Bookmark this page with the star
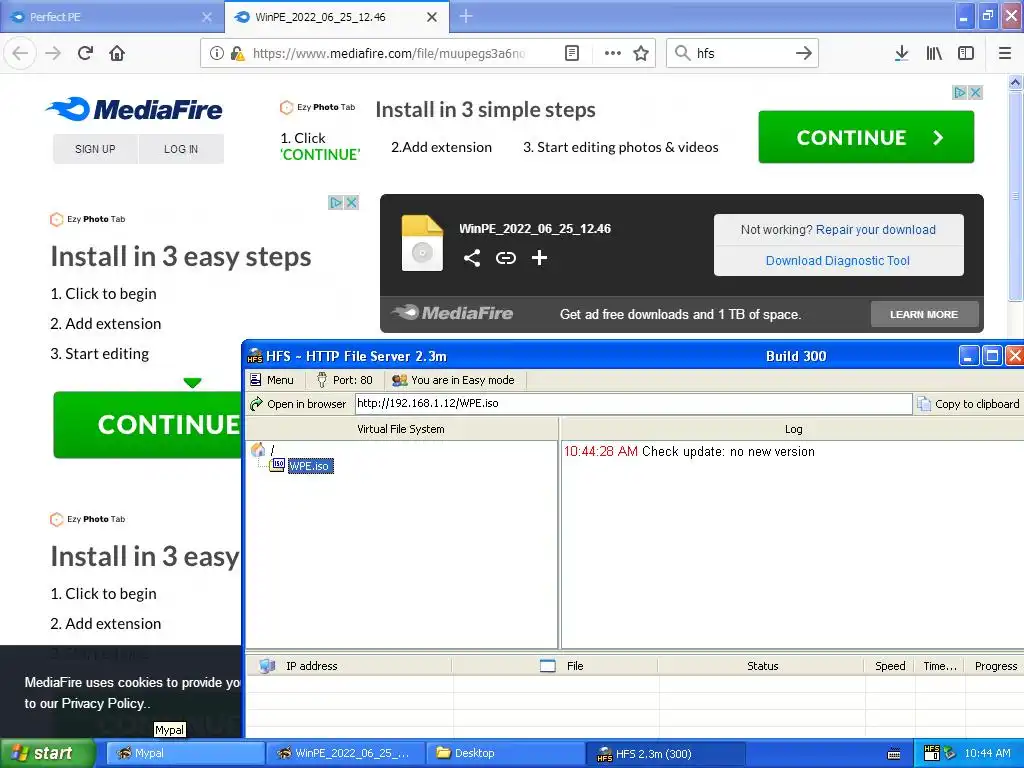 (641, 54)
